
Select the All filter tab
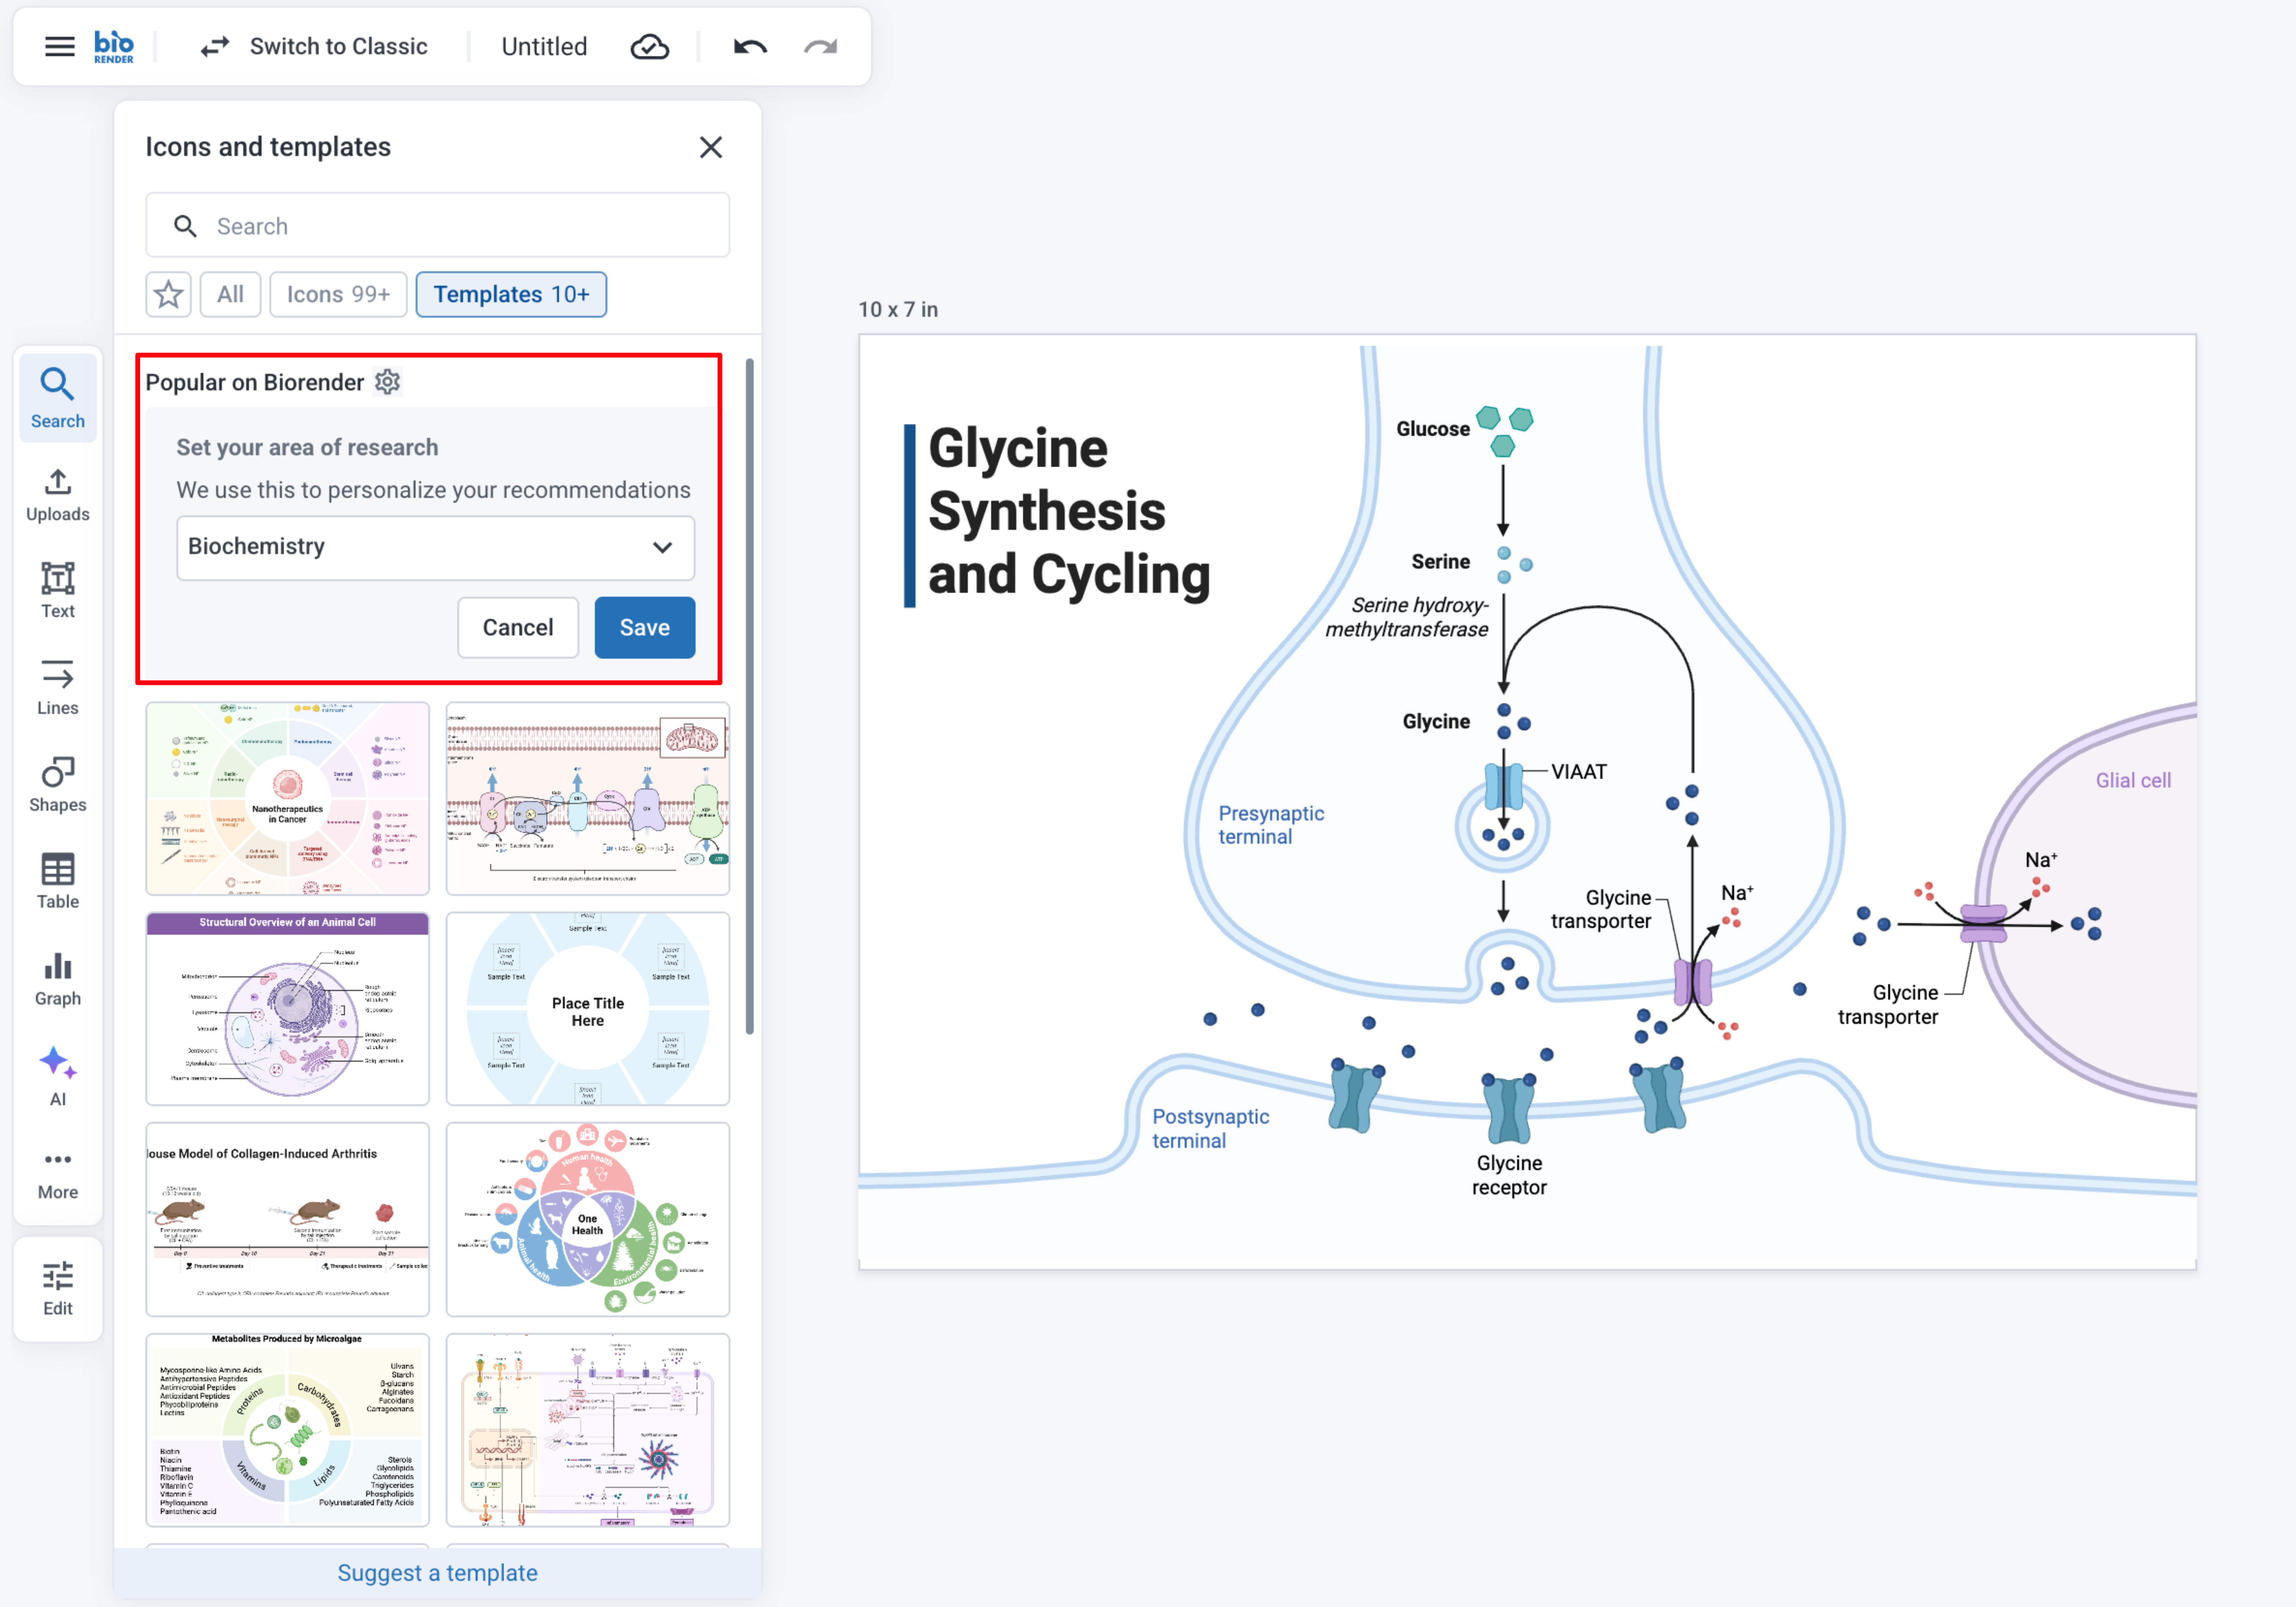point(230,294)
